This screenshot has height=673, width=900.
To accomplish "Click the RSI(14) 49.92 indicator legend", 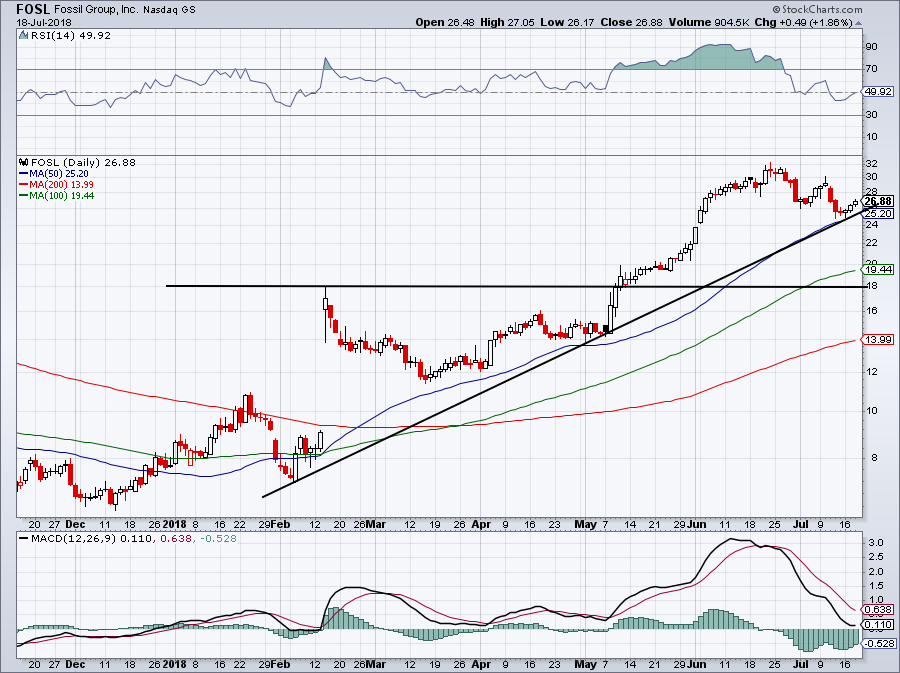I will pos(71,35).
